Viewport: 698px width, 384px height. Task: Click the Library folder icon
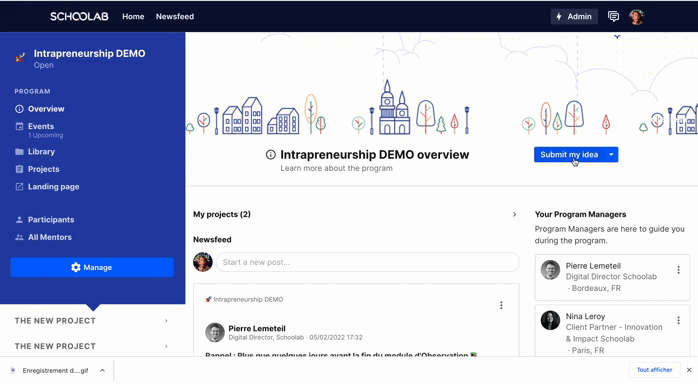point(19,151)
